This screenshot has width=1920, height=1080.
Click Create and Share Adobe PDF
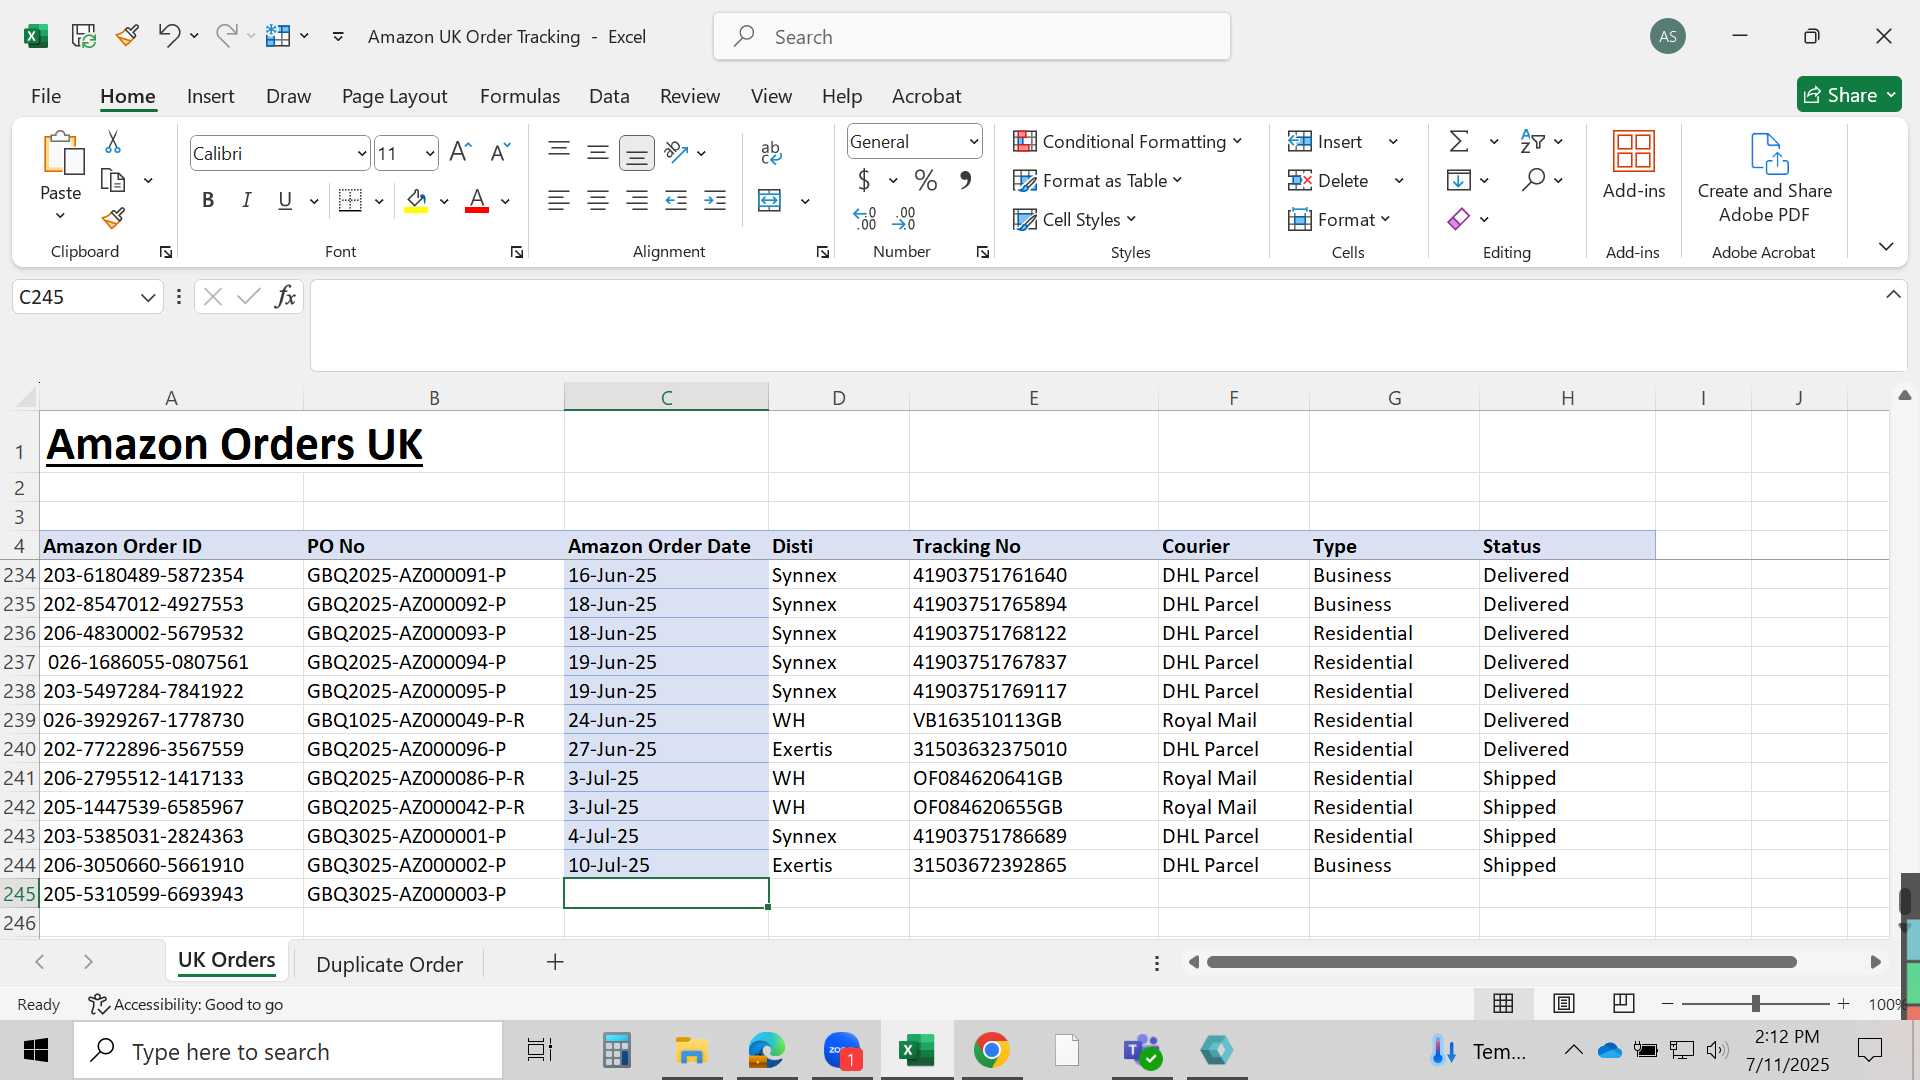[1765, 178]
